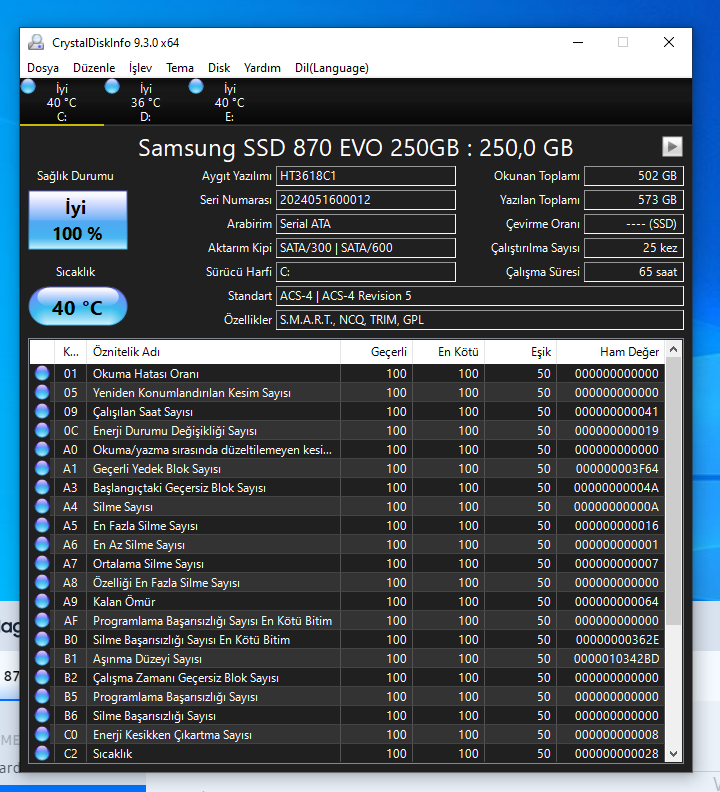Click the Standart field ACS-4 Revision 5

point(479,296)
